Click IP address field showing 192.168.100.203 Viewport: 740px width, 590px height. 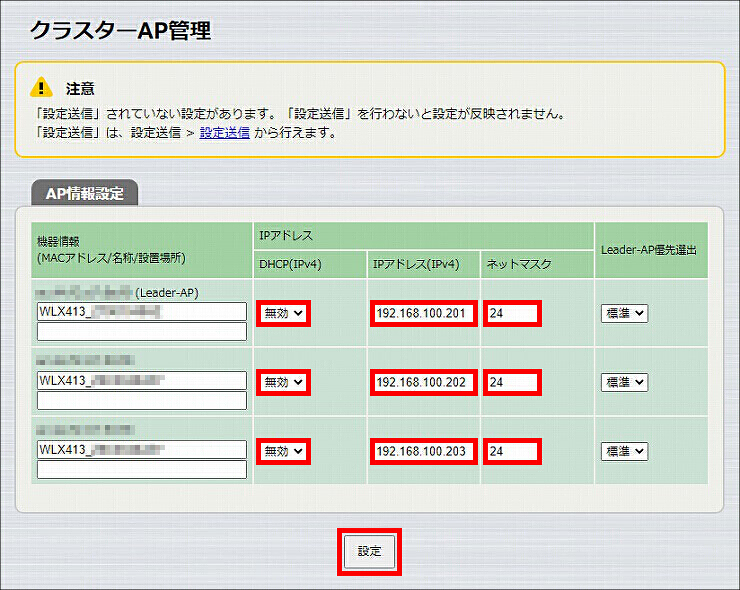pyautogui.click(x=424, y=451)
